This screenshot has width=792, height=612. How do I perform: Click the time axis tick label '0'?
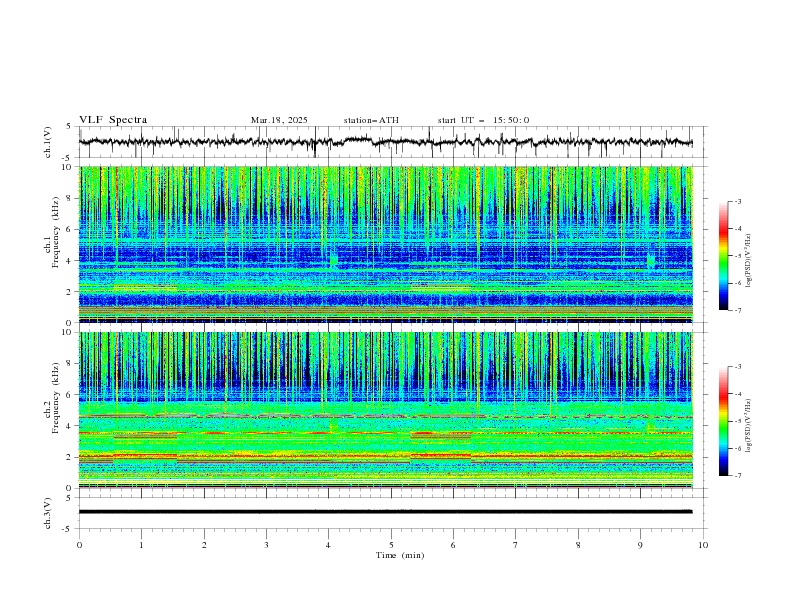coord(79,545)
